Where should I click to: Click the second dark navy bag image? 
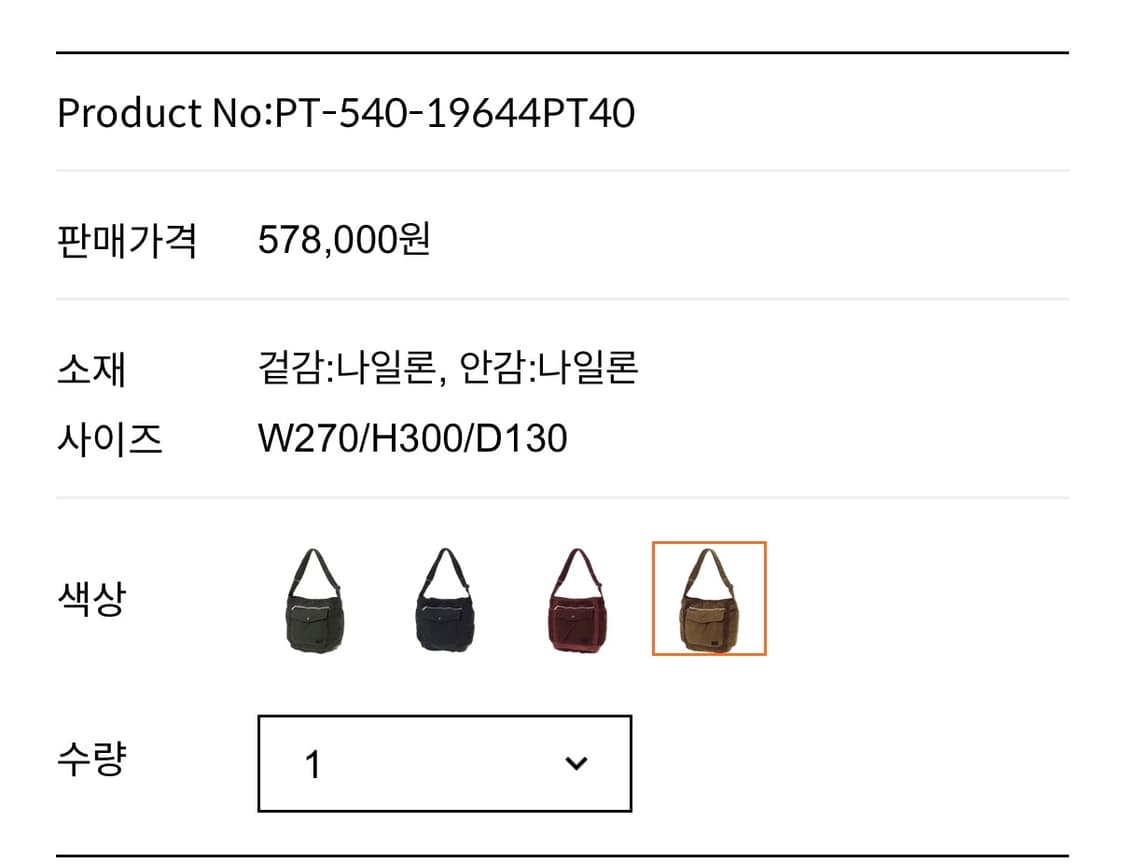point(445,600)
